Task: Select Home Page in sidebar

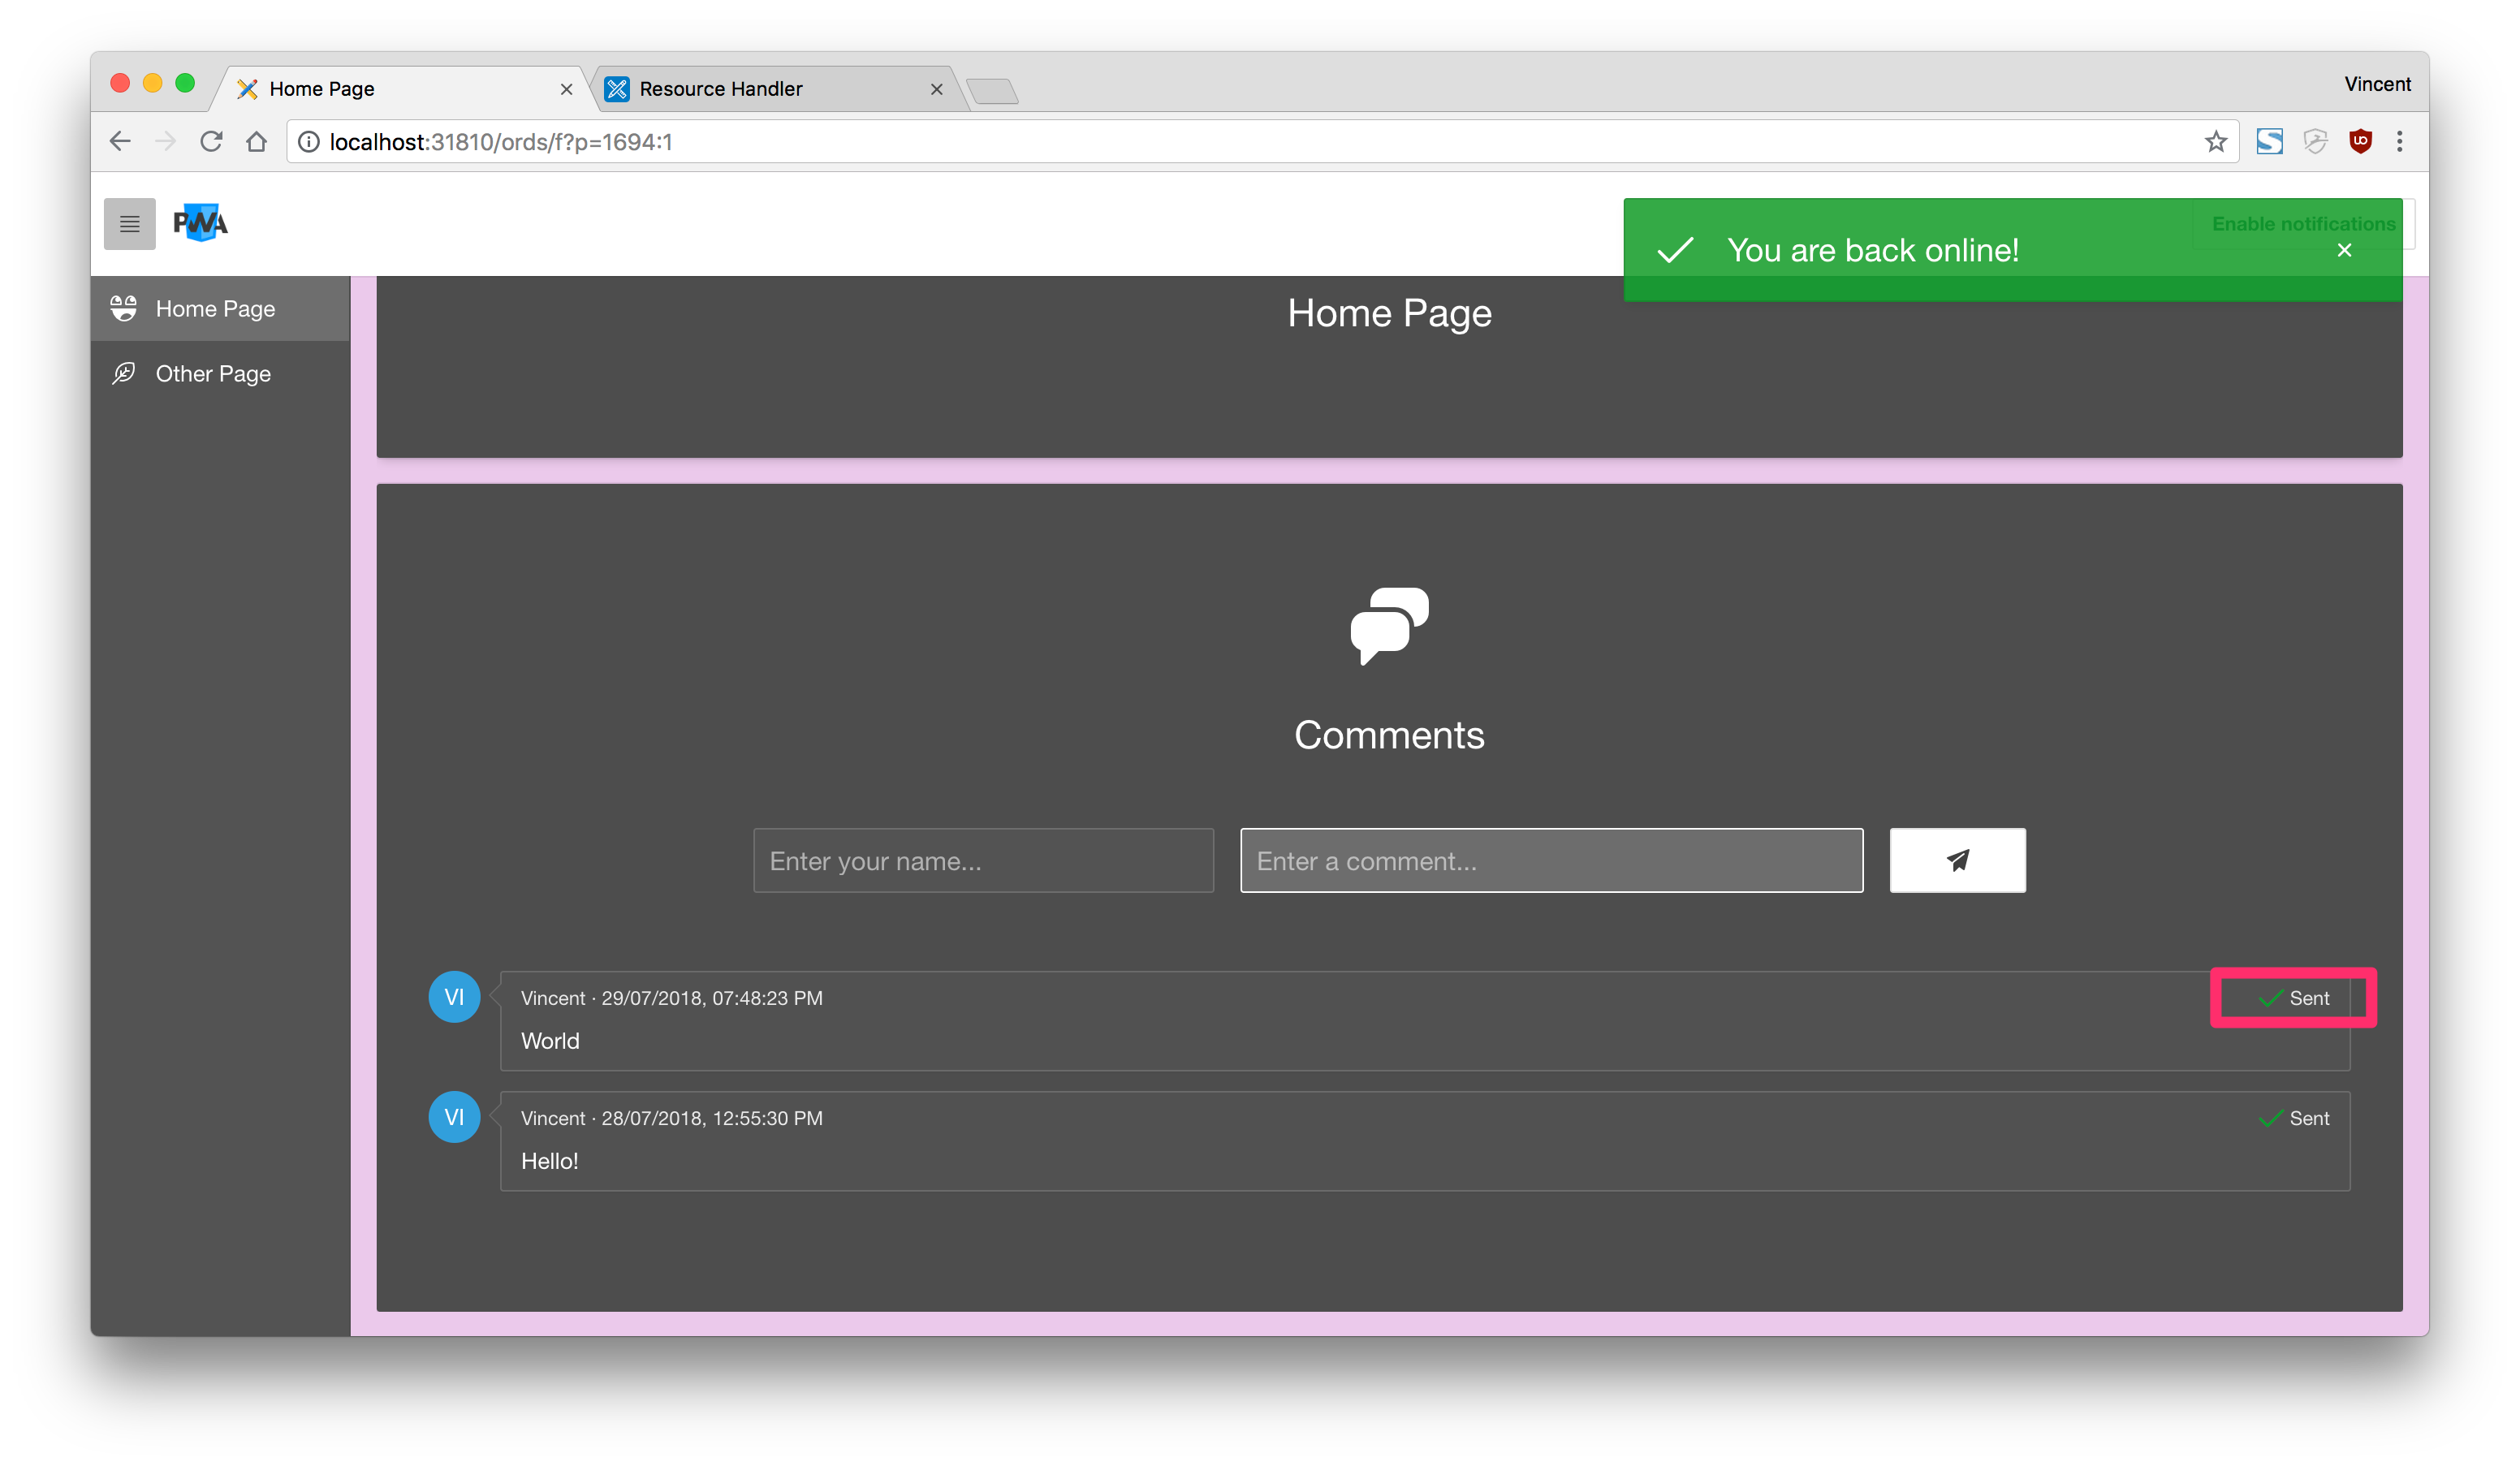Action: 215,309
